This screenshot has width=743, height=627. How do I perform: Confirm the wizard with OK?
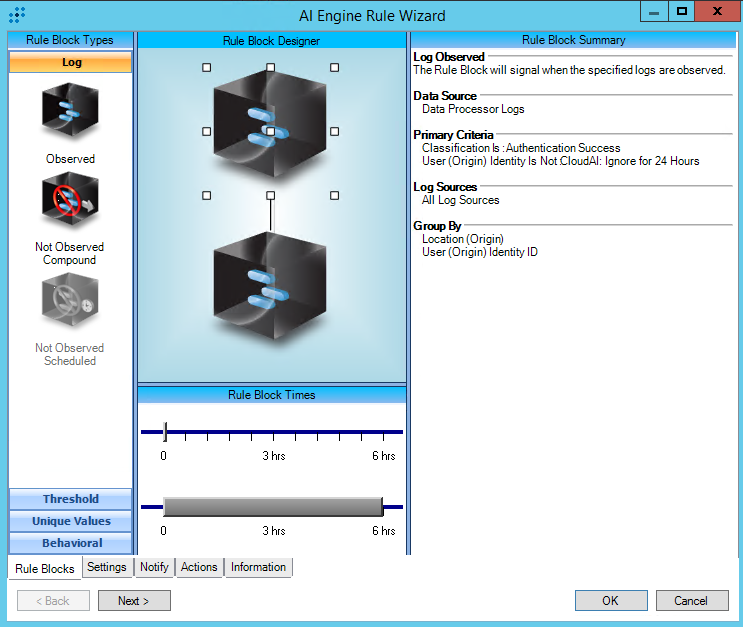pyautogui.click(x=610, y=601)
